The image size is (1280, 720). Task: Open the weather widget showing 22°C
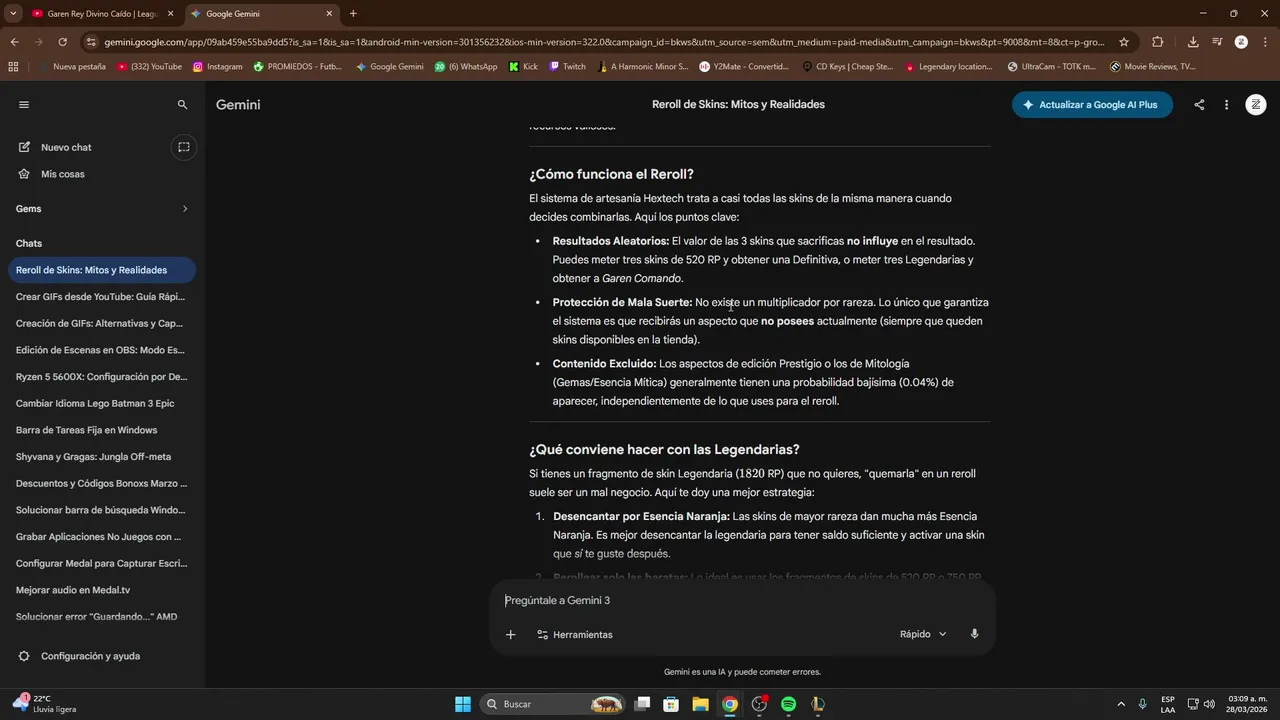pyautogui.click(x=42, y=704)
